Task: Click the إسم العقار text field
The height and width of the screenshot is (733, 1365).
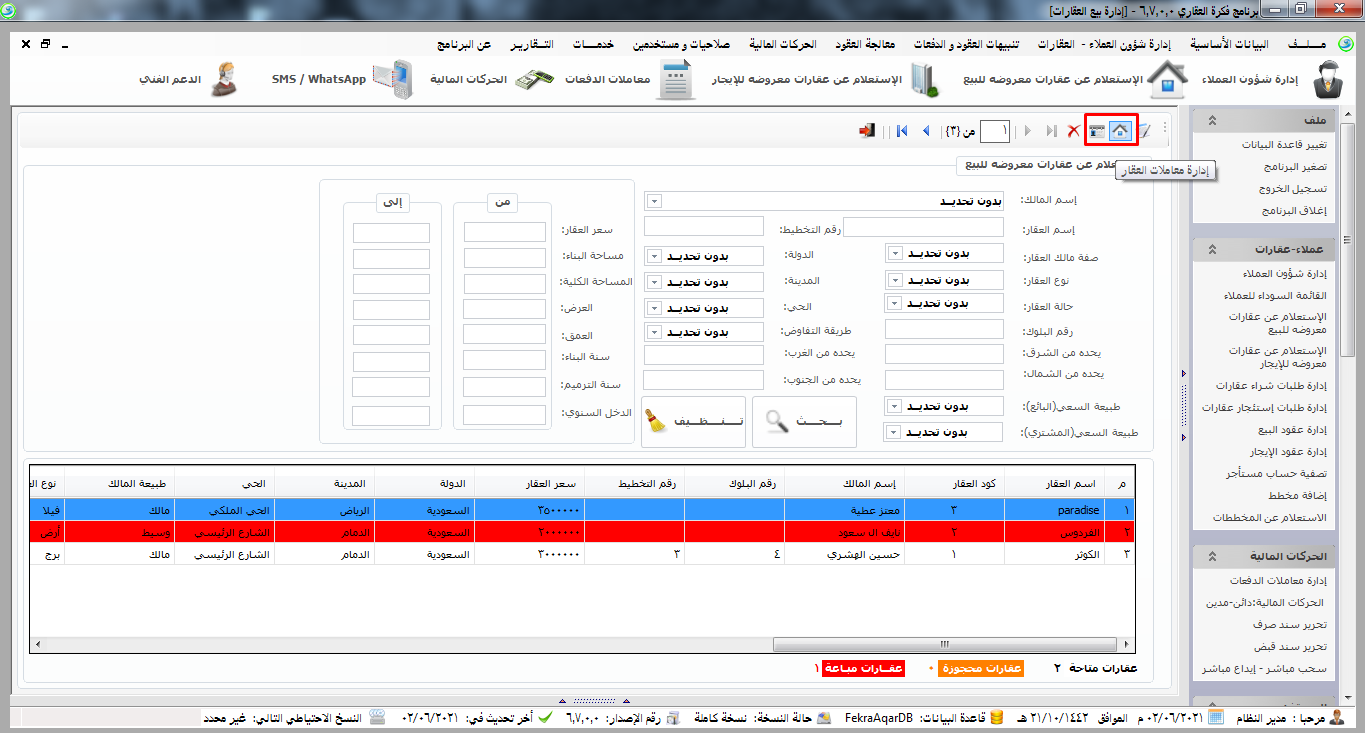Action: (x=924, y=228)
